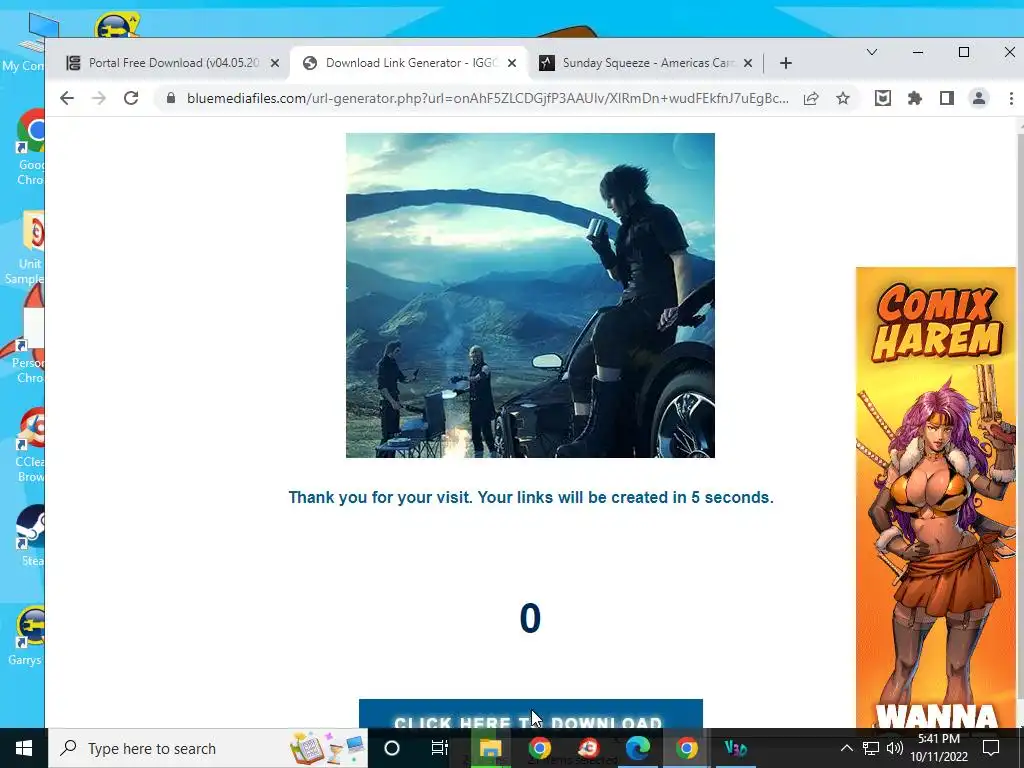Viewport: 1024px width, 768px height.
Task: Open the Comix Harem advertisement banner
Action: pos(936,498)
